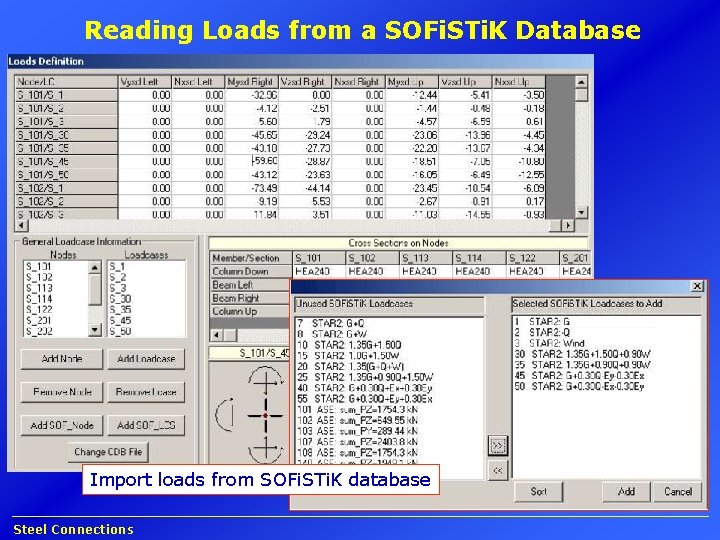Click the Sort button in loadcase dialog

click(538, 492)
